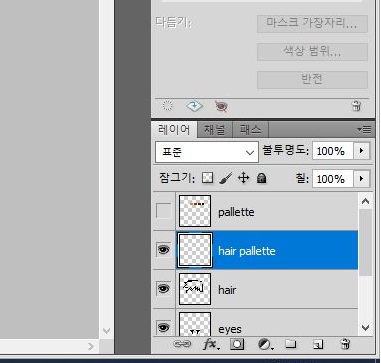Open the 표준 blend mode dropdown
This screenshot has width=381, height=363.
207,152
